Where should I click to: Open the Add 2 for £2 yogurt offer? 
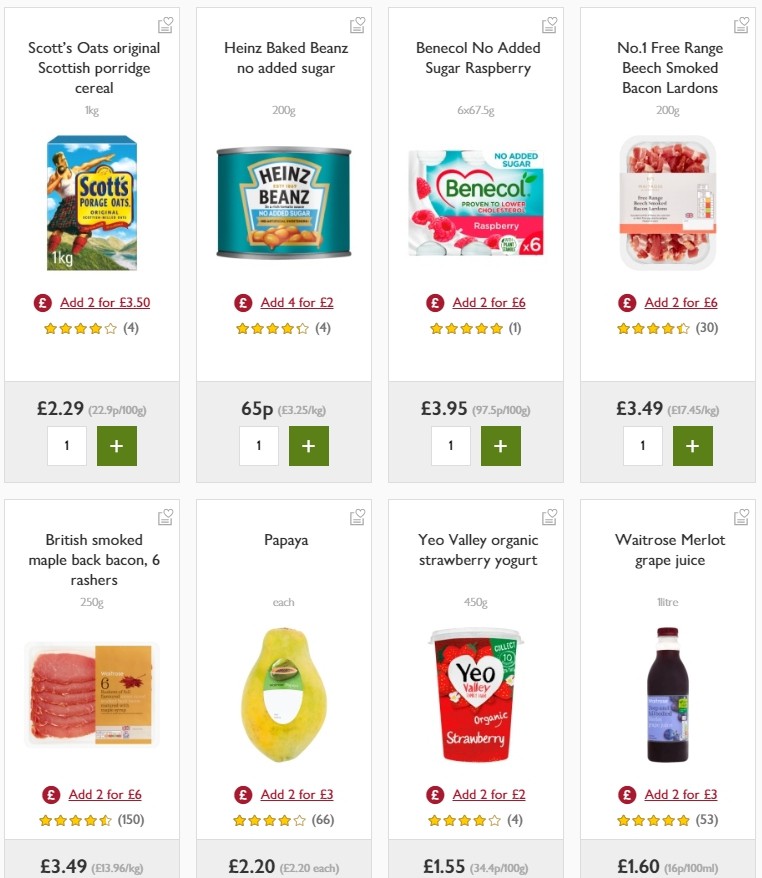(490, 794)
